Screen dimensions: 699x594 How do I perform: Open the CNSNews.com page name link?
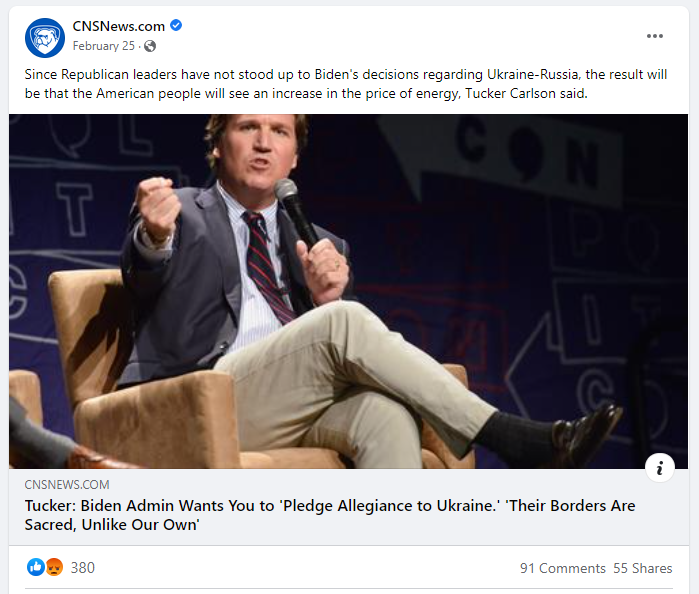(119, 26)
